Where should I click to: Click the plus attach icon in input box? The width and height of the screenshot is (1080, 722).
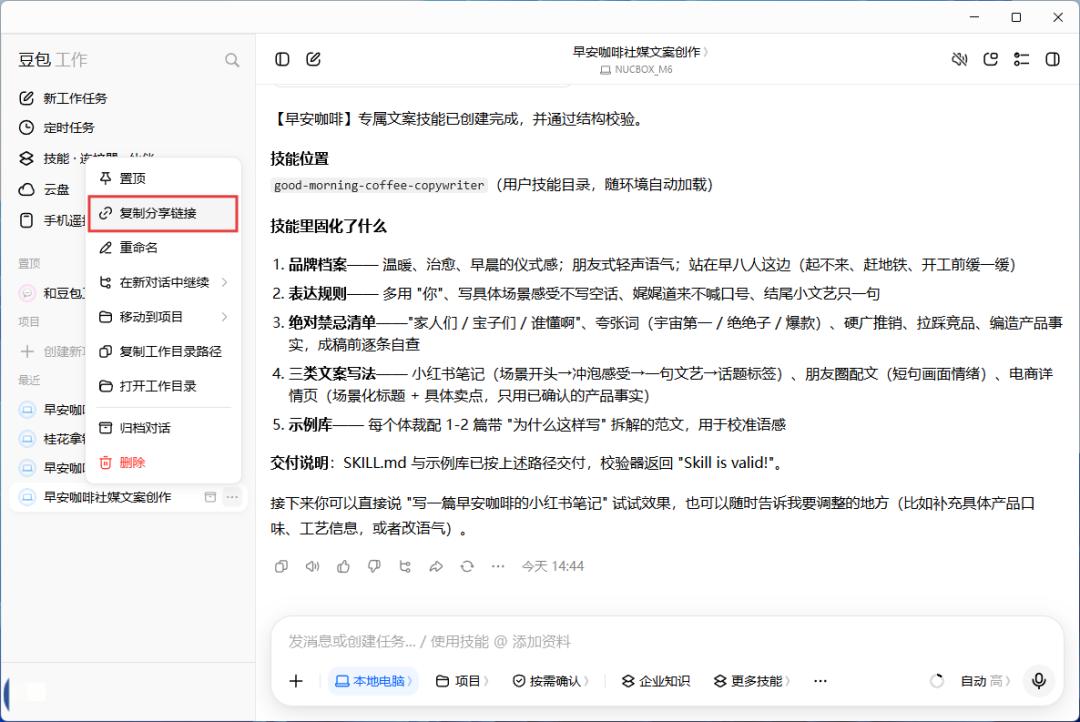tap(296, 681)
